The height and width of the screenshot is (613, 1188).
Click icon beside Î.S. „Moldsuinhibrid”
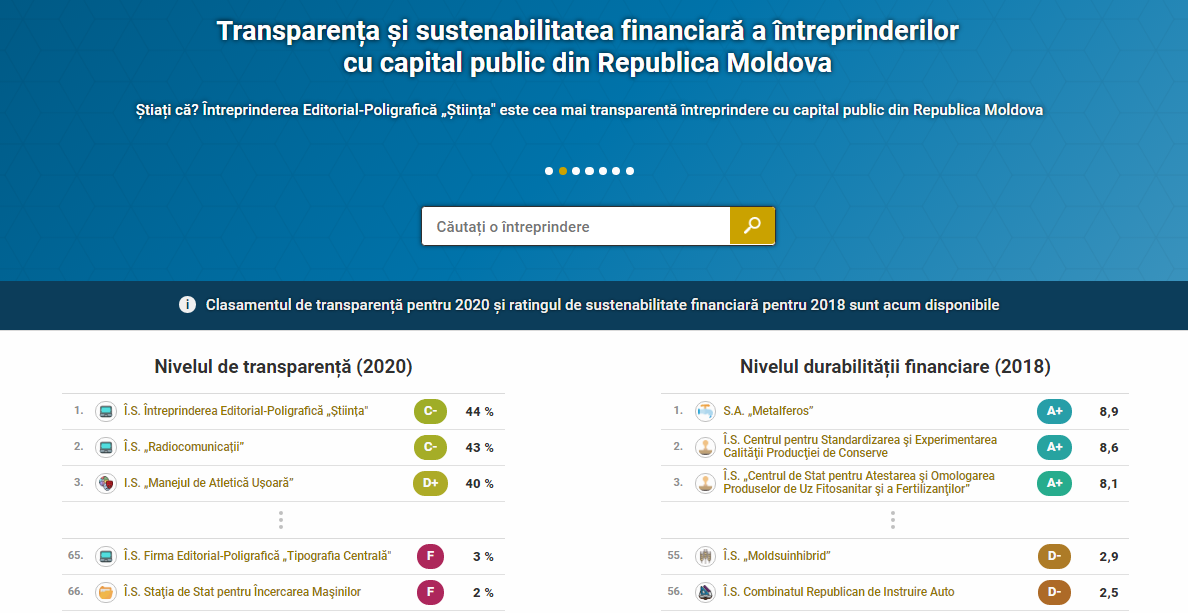(705, 556)
